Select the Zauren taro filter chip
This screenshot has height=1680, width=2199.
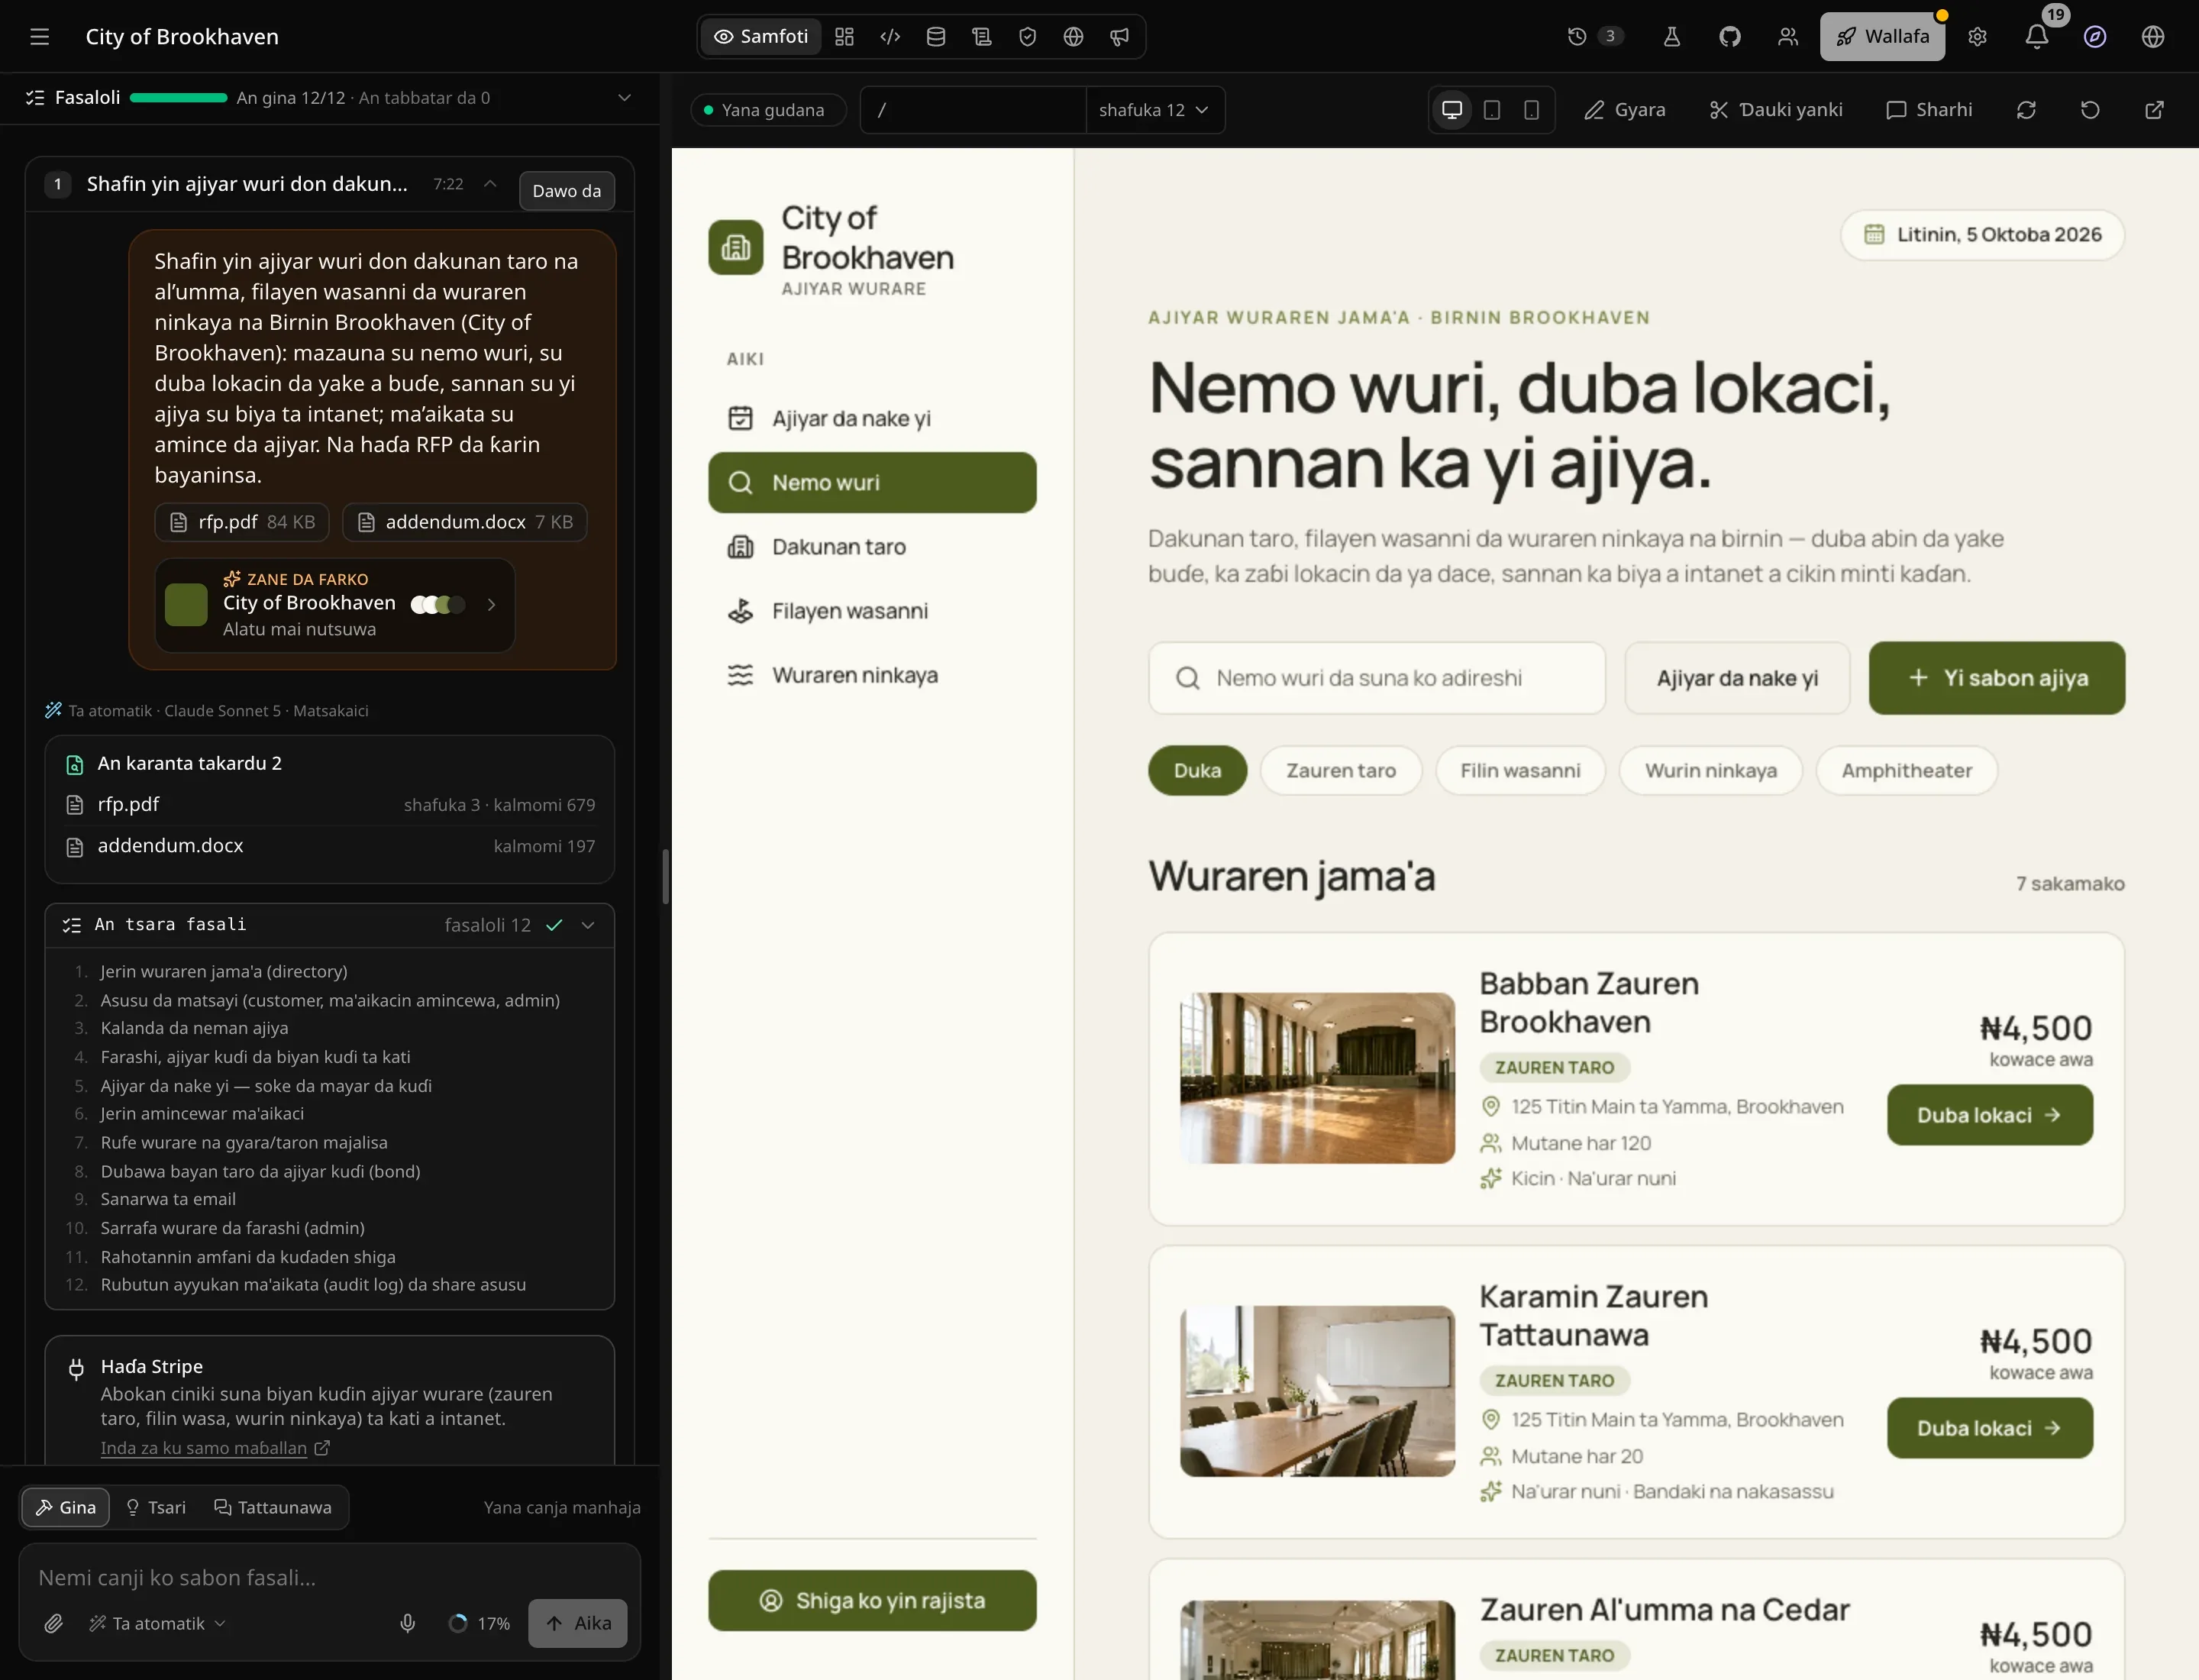[x=1340, y=771]
